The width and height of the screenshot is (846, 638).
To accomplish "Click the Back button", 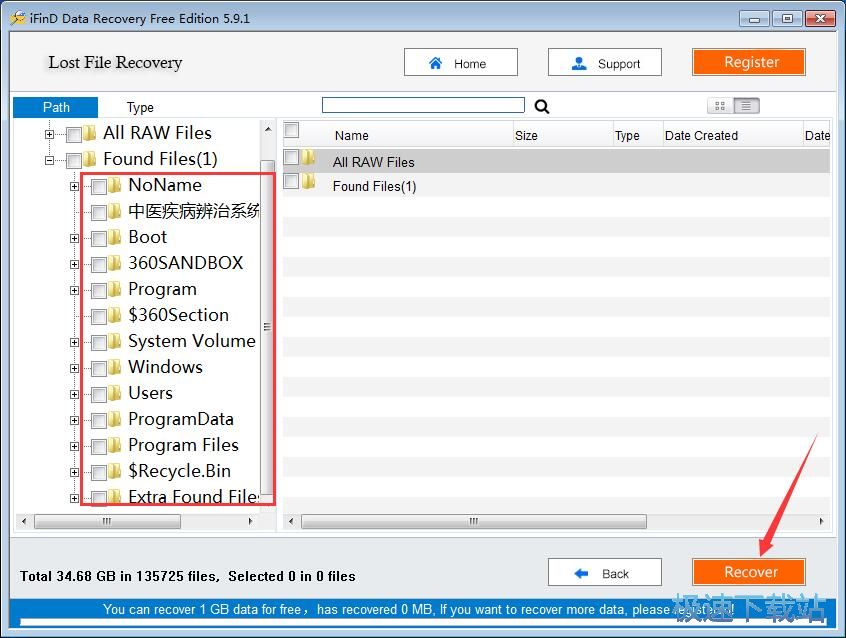I will click(604, 571).
